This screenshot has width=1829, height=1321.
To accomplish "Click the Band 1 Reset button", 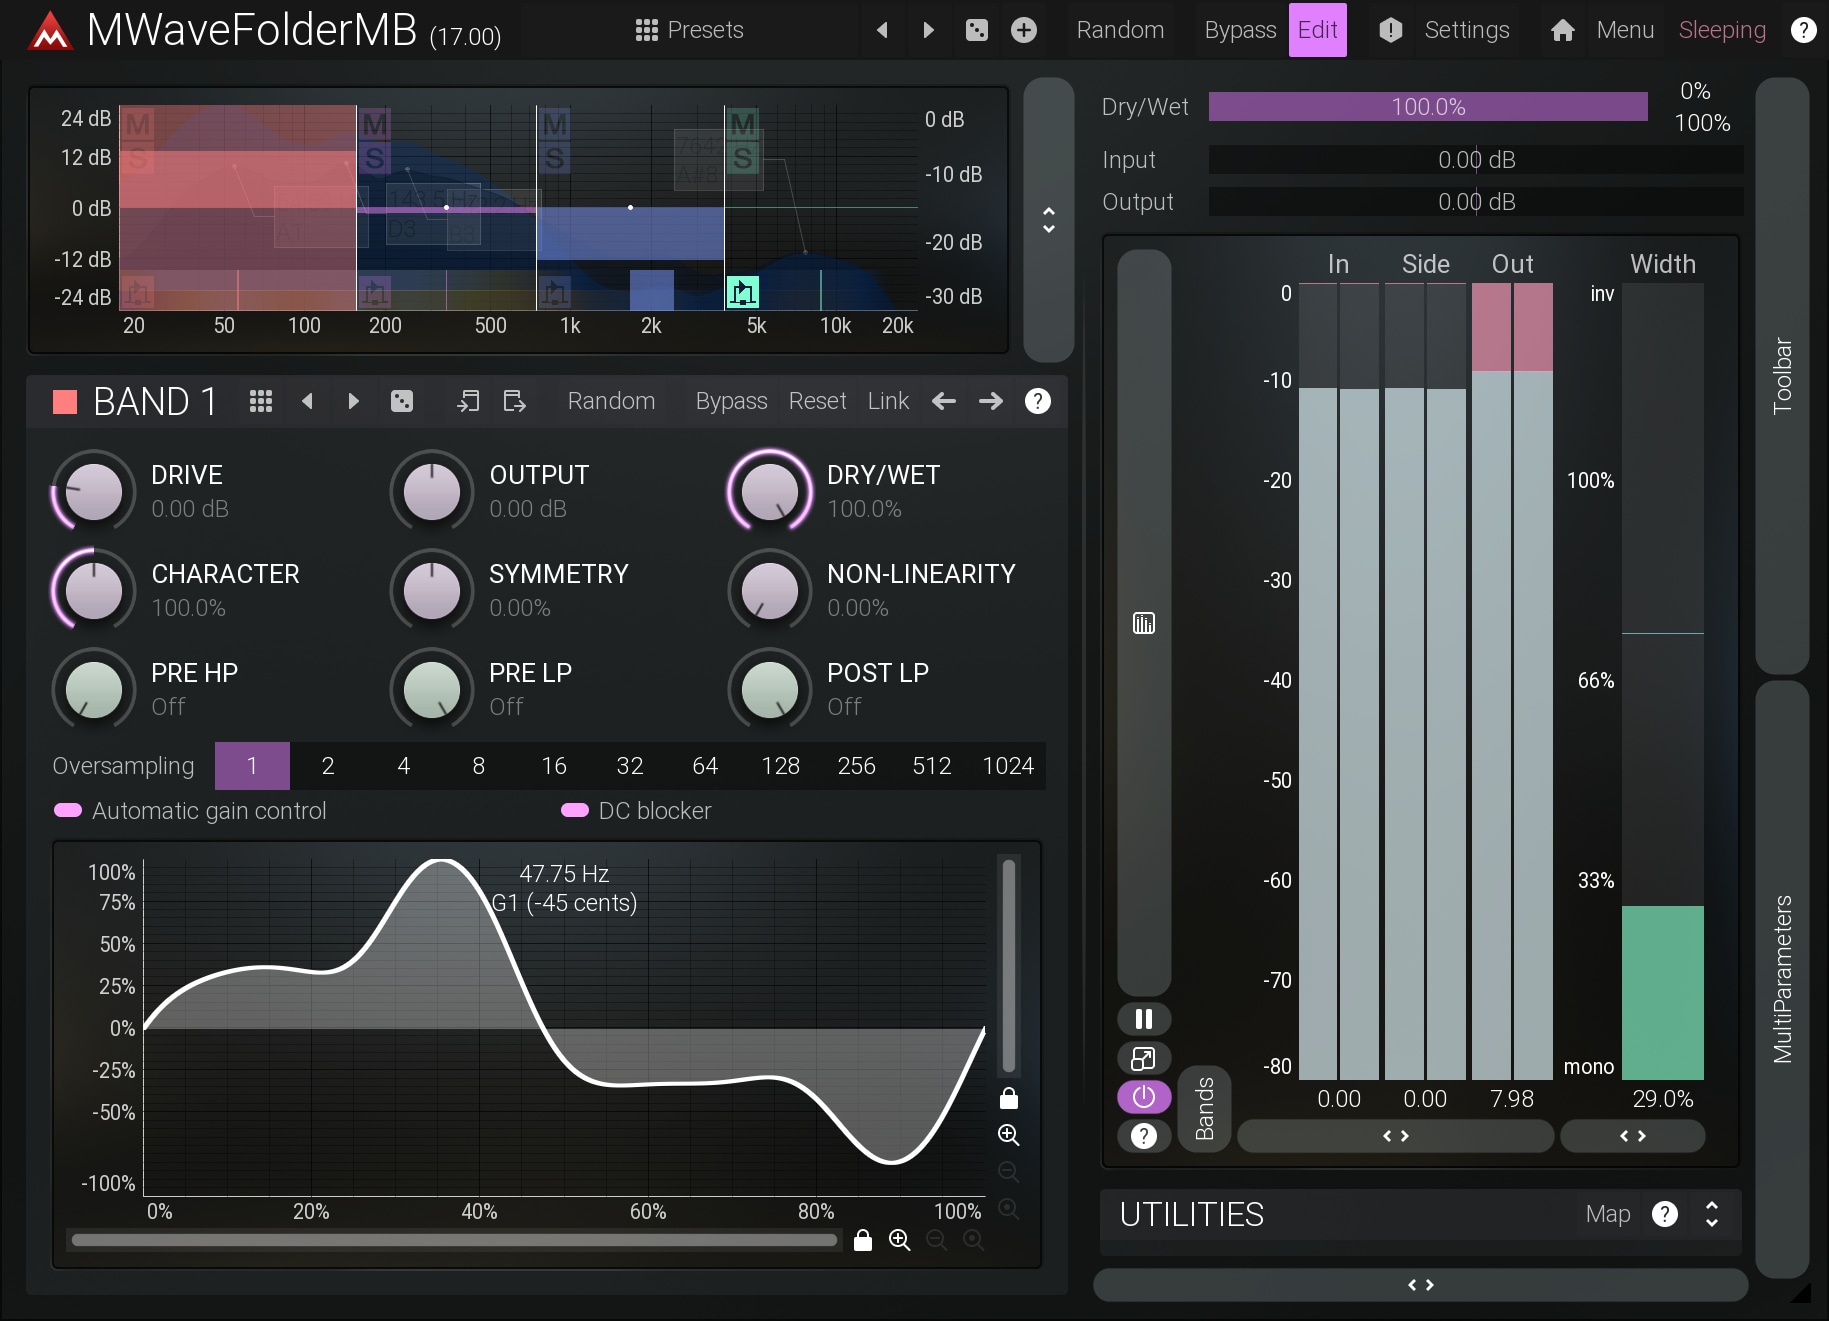I will [817, 401].
